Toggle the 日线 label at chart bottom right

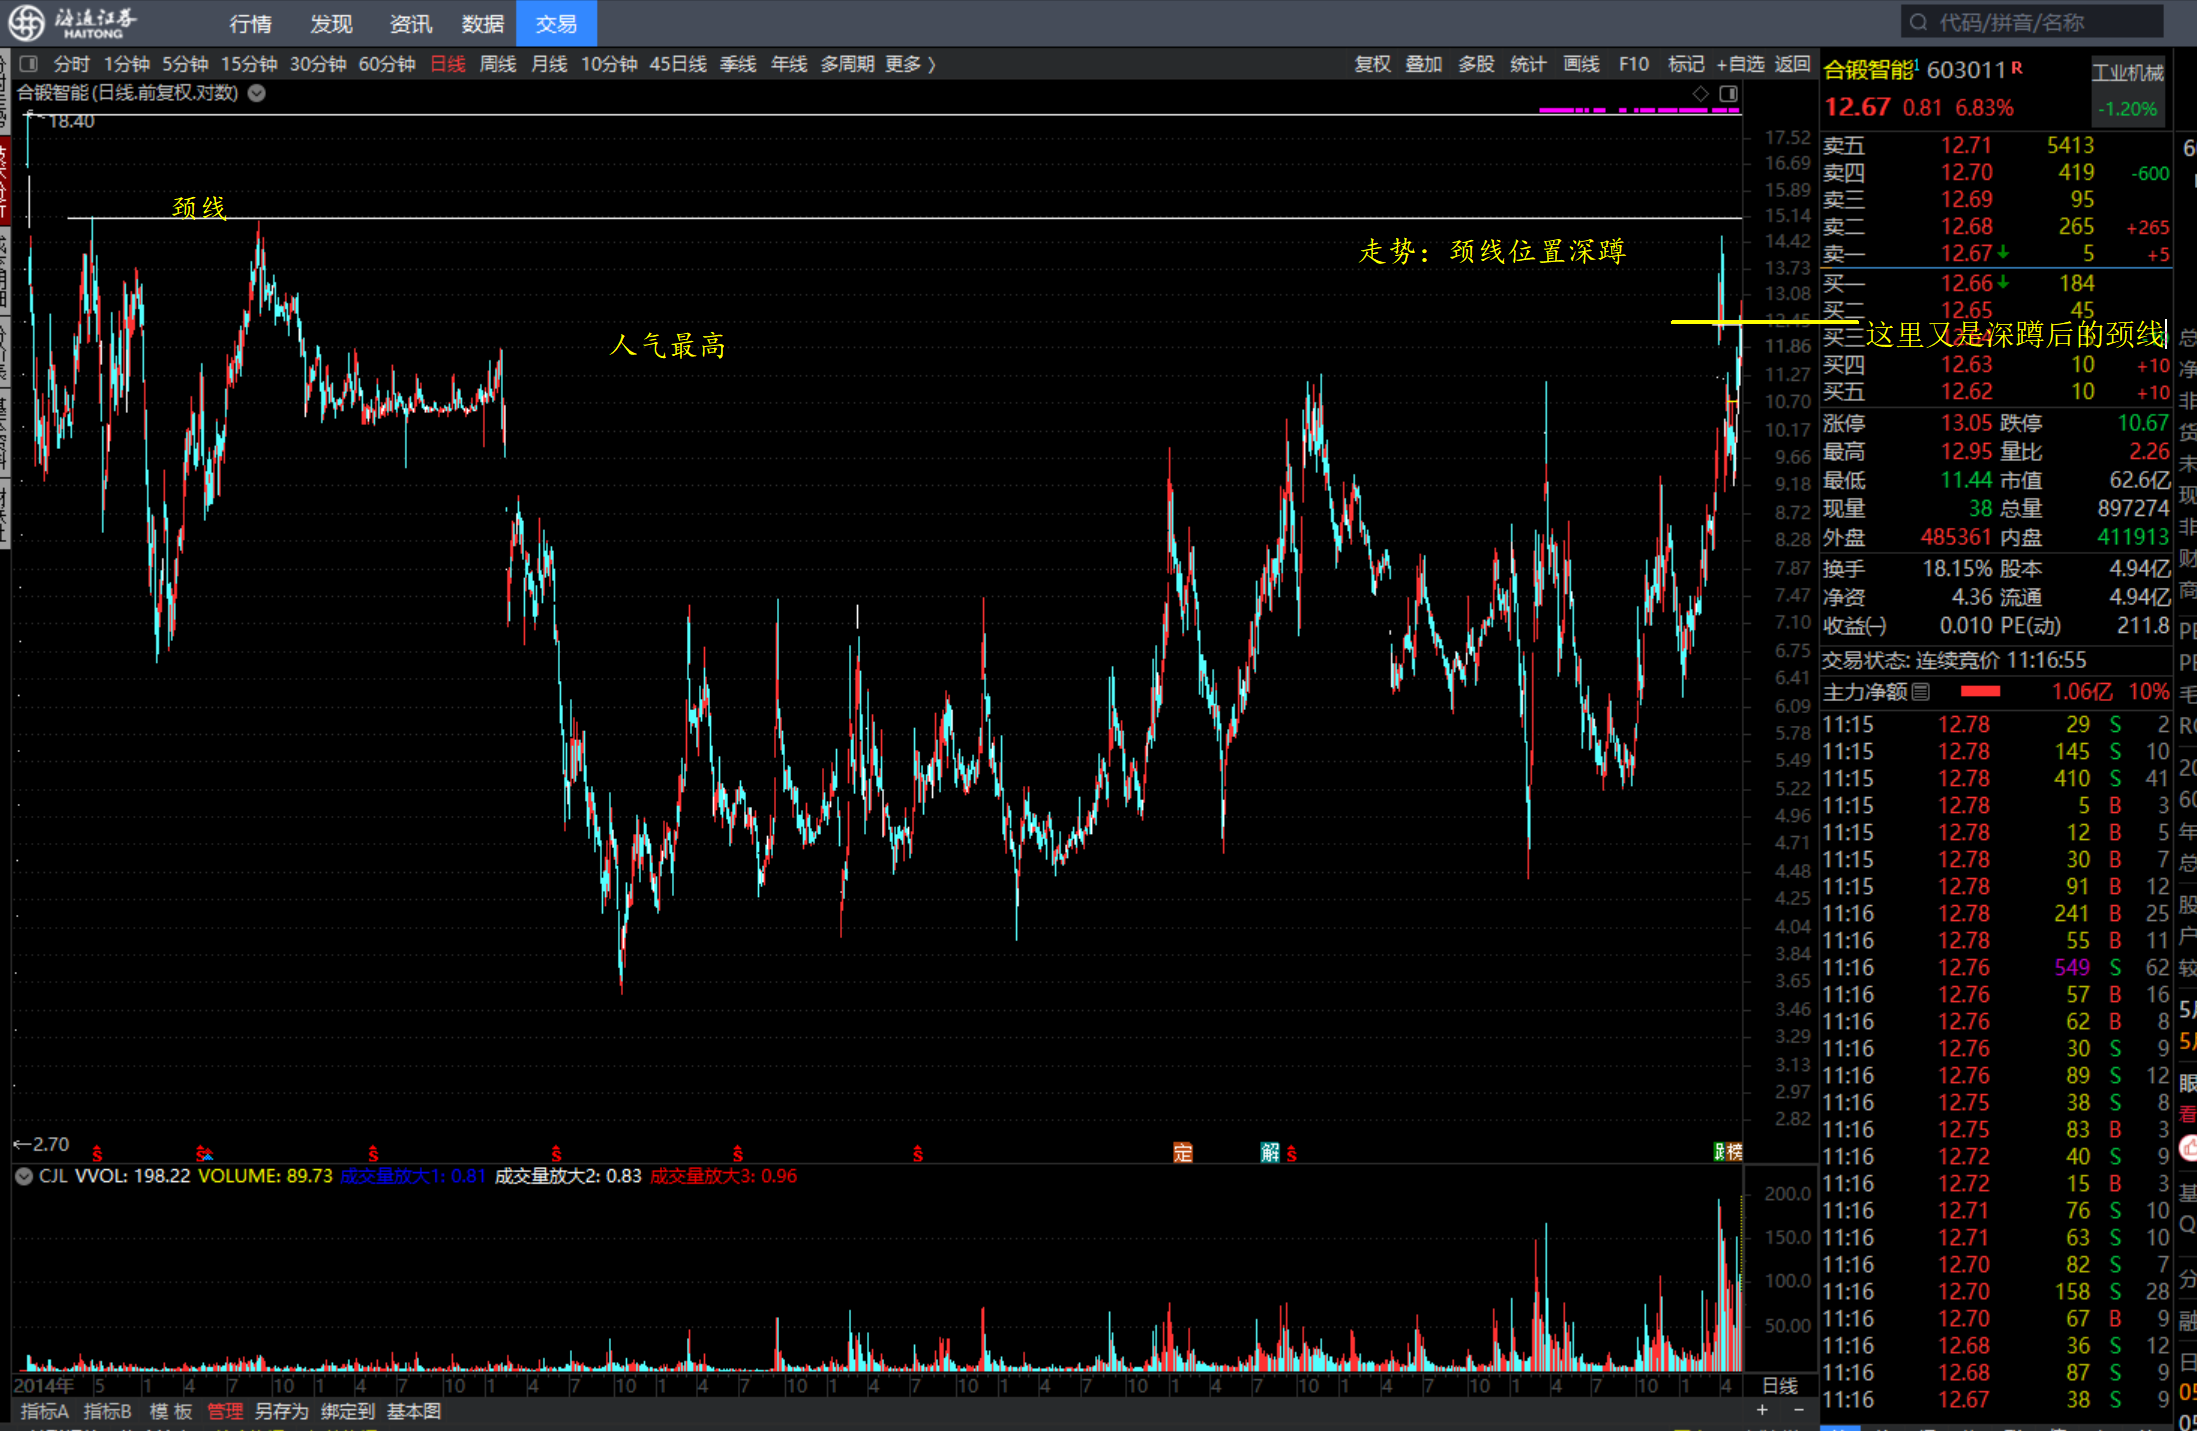tap(1779, 1386)
